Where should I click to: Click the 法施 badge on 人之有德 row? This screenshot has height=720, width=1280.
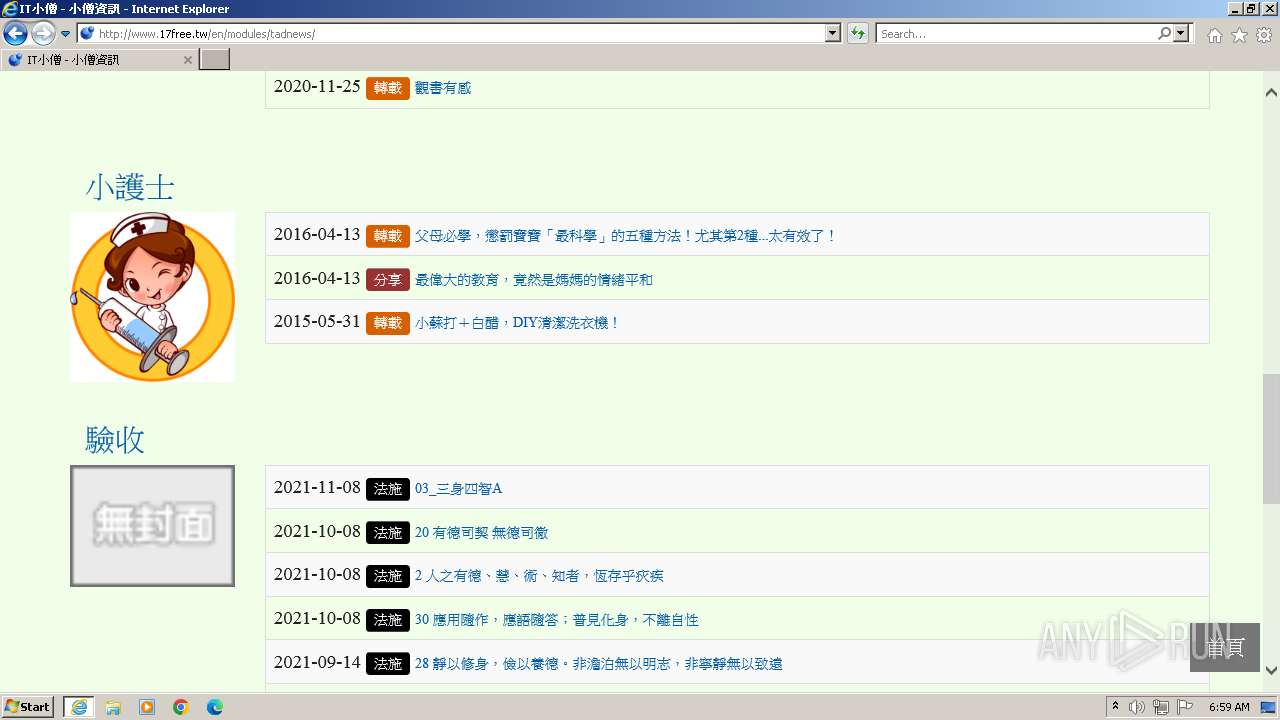388,576
